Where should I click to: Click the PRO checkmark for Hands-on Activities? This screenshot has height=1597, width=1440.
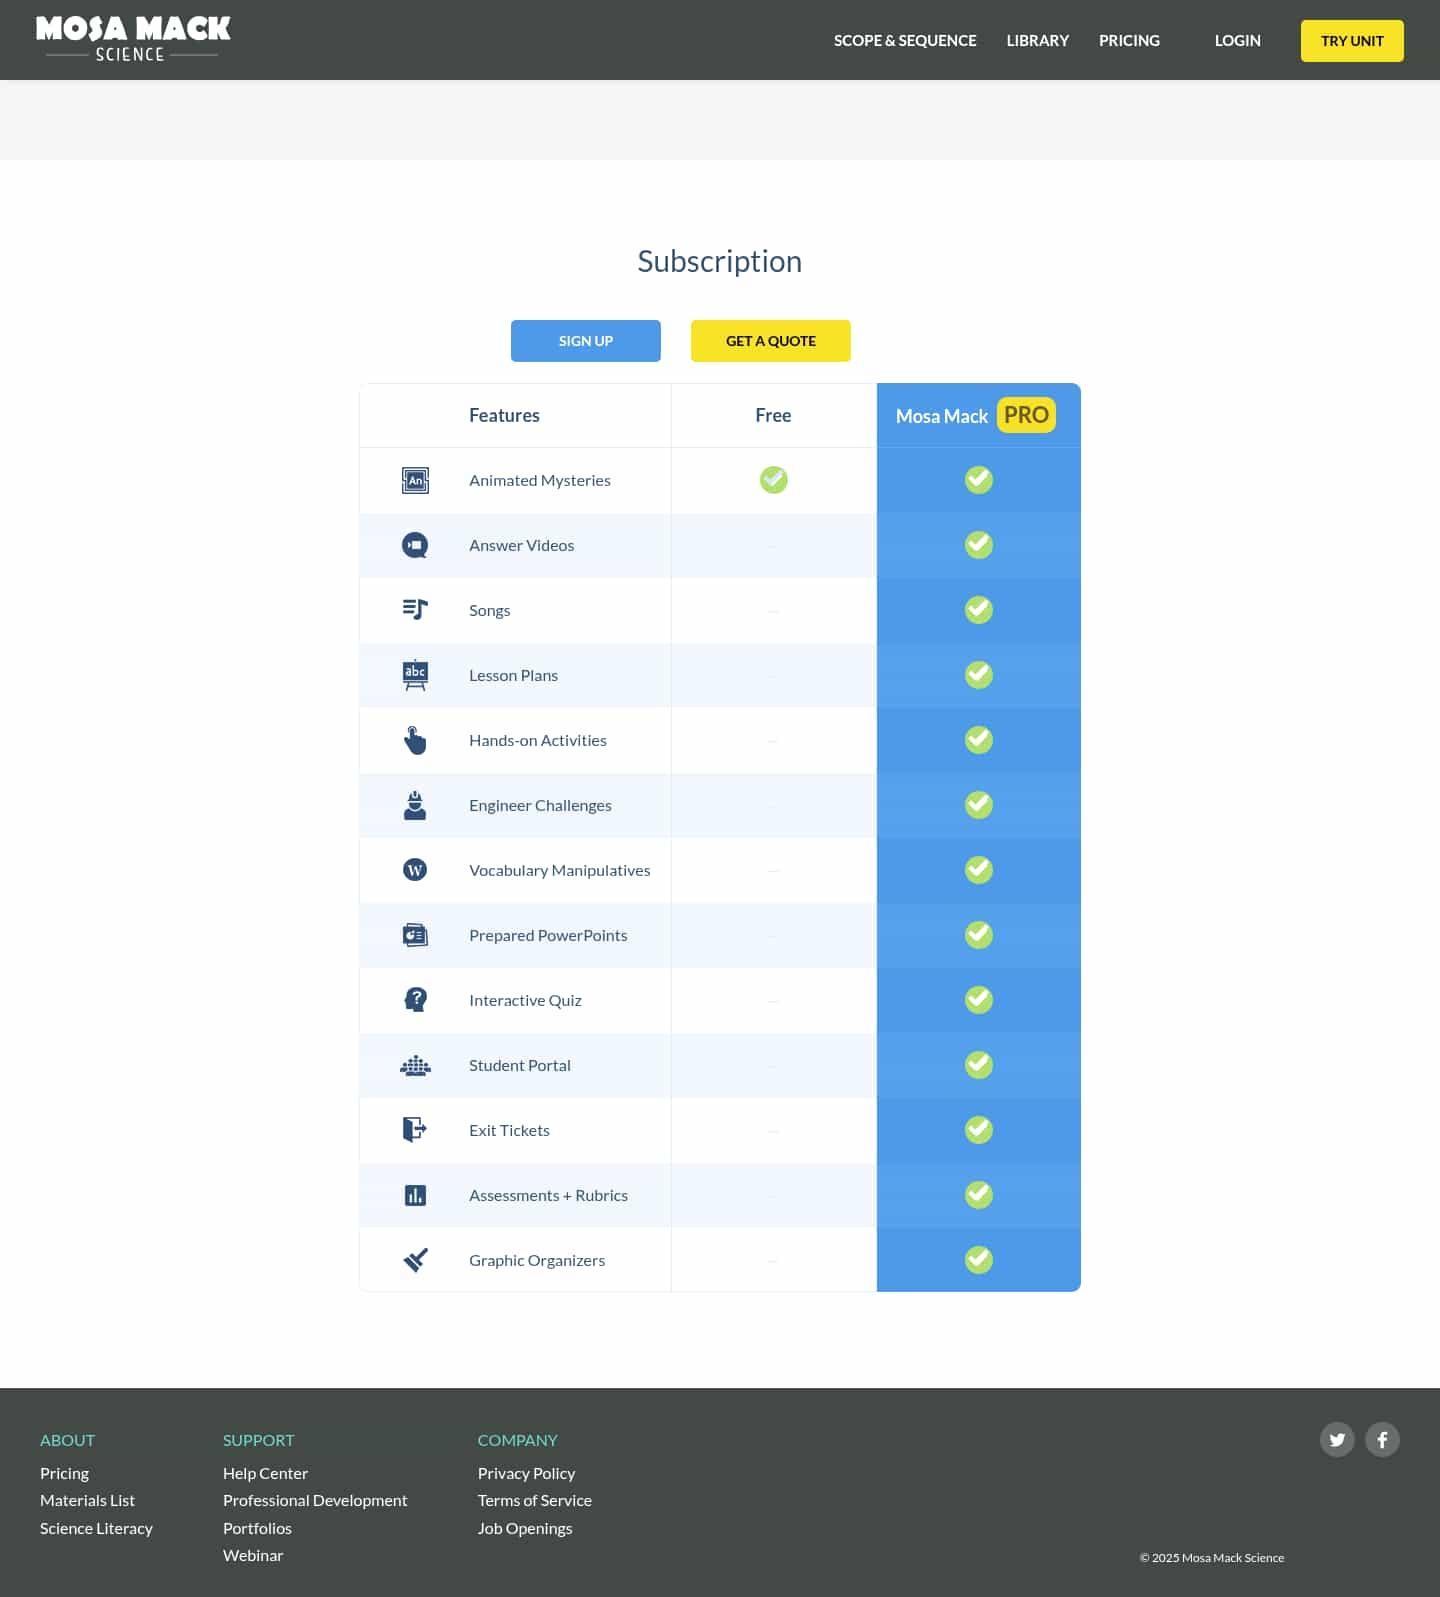coord(979,740)
